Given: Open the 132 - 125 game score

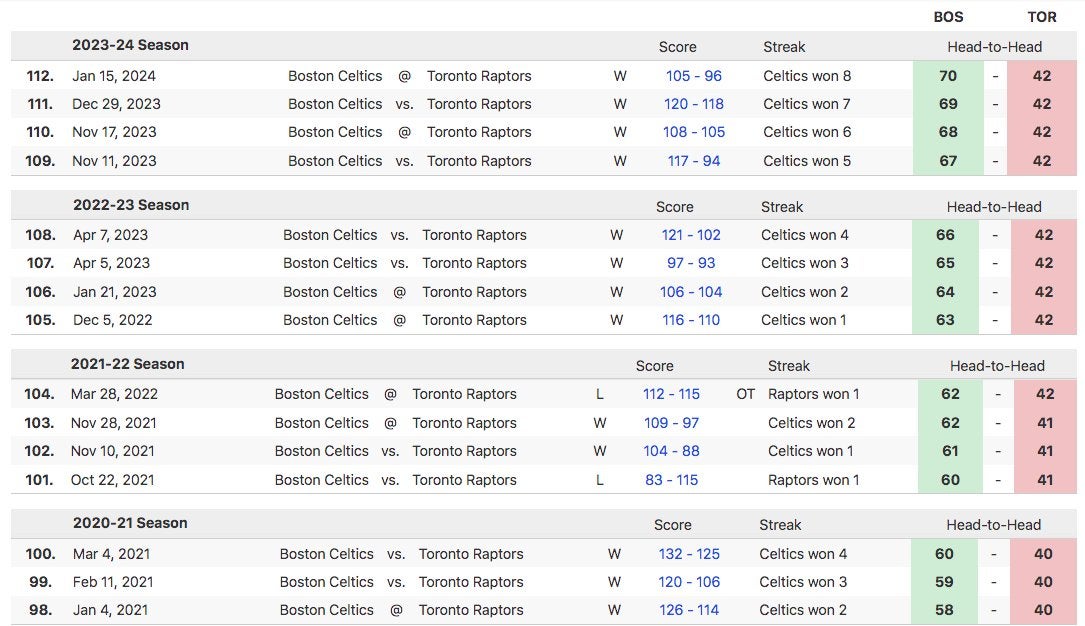Looking at the screenshot, I should point(689,554).
